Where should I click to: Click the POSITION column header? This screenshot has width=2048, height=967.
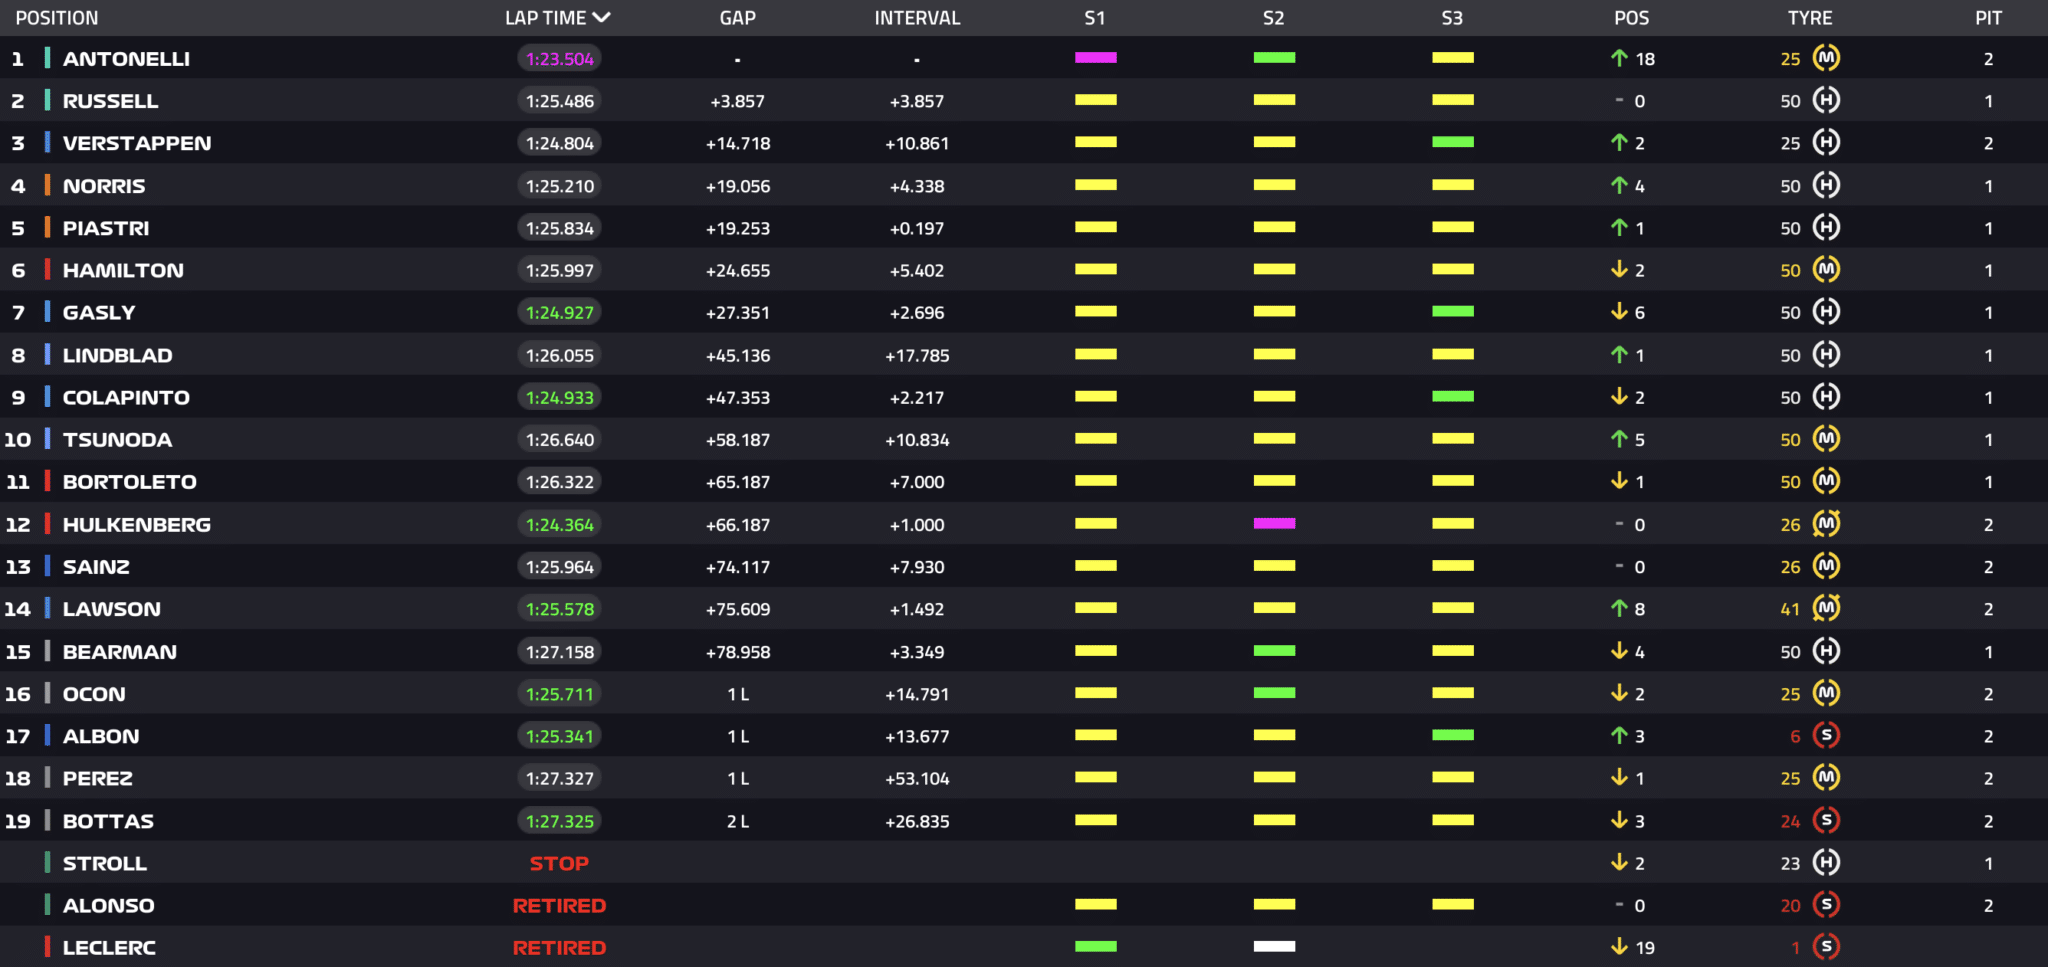tap(57, 18)
